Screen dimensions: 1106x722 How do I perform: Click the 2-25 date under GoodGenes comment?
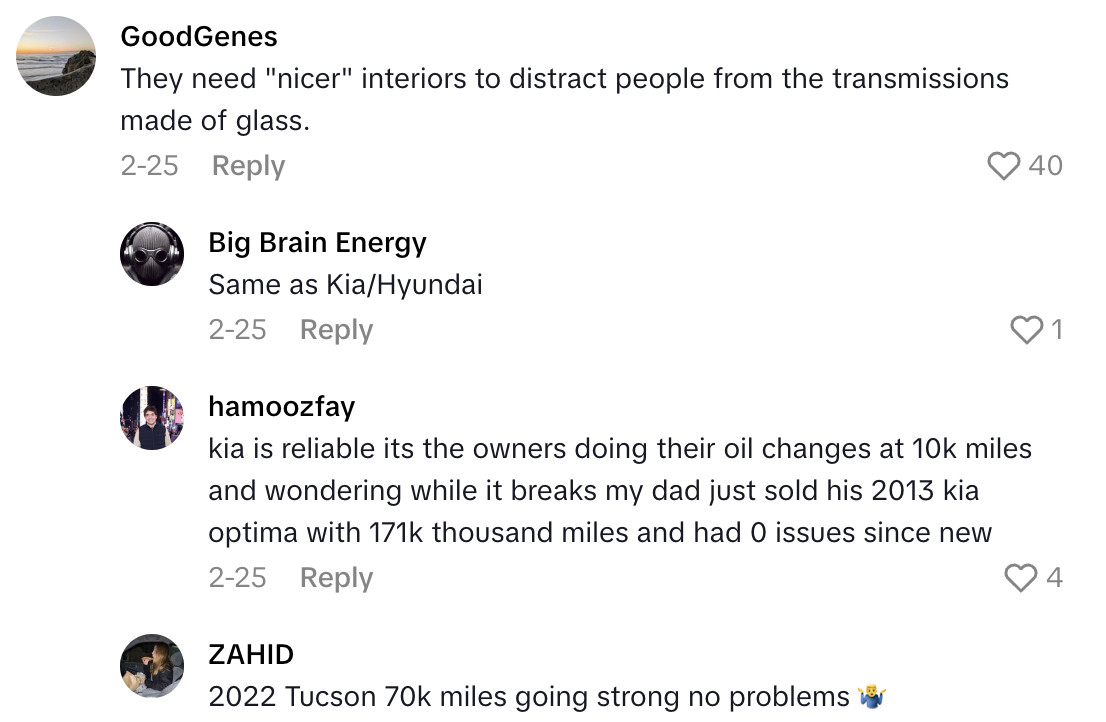pyautogui.click(x=149, y=166)
